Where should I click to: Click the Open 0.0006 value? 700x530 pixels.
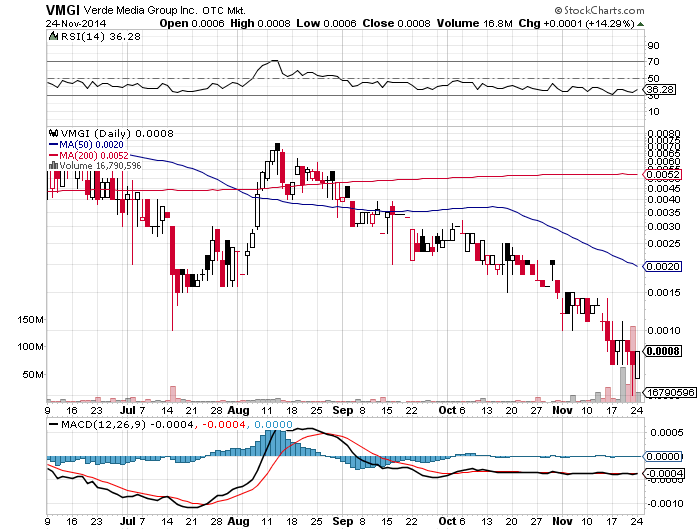point(192,23)
